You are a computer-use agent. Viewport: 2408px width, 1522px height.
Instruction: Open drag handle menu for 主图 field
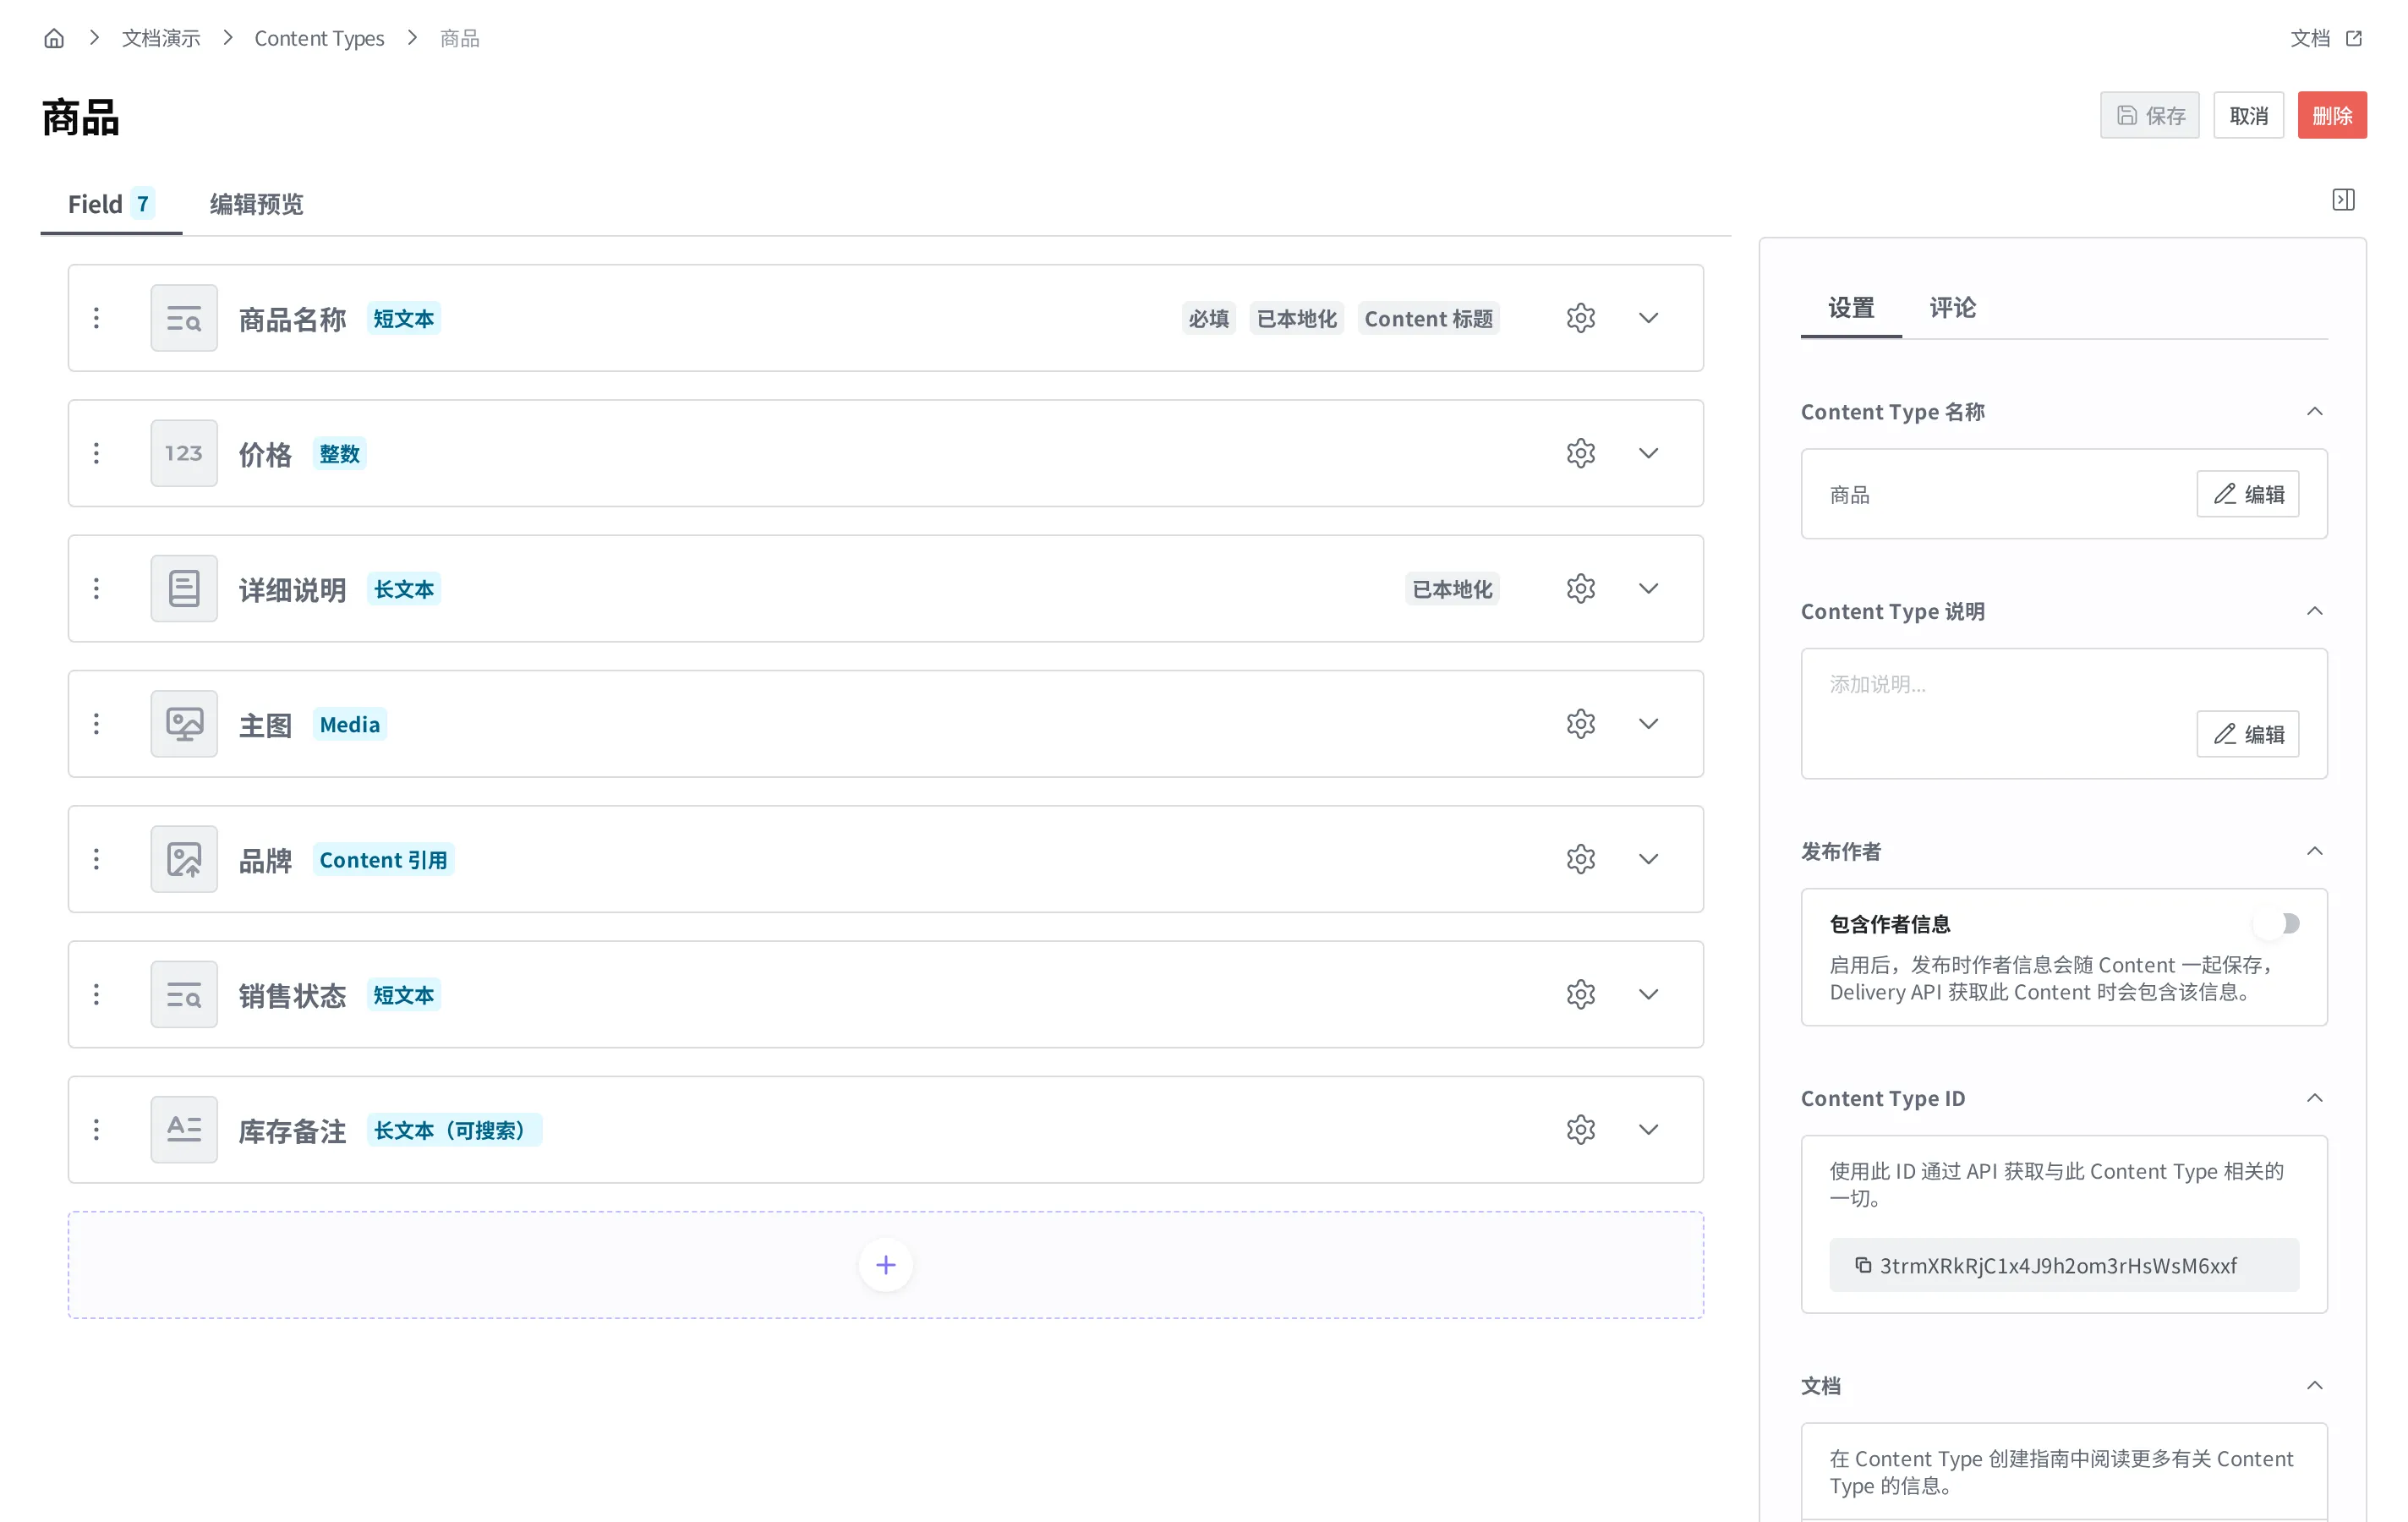96,724
